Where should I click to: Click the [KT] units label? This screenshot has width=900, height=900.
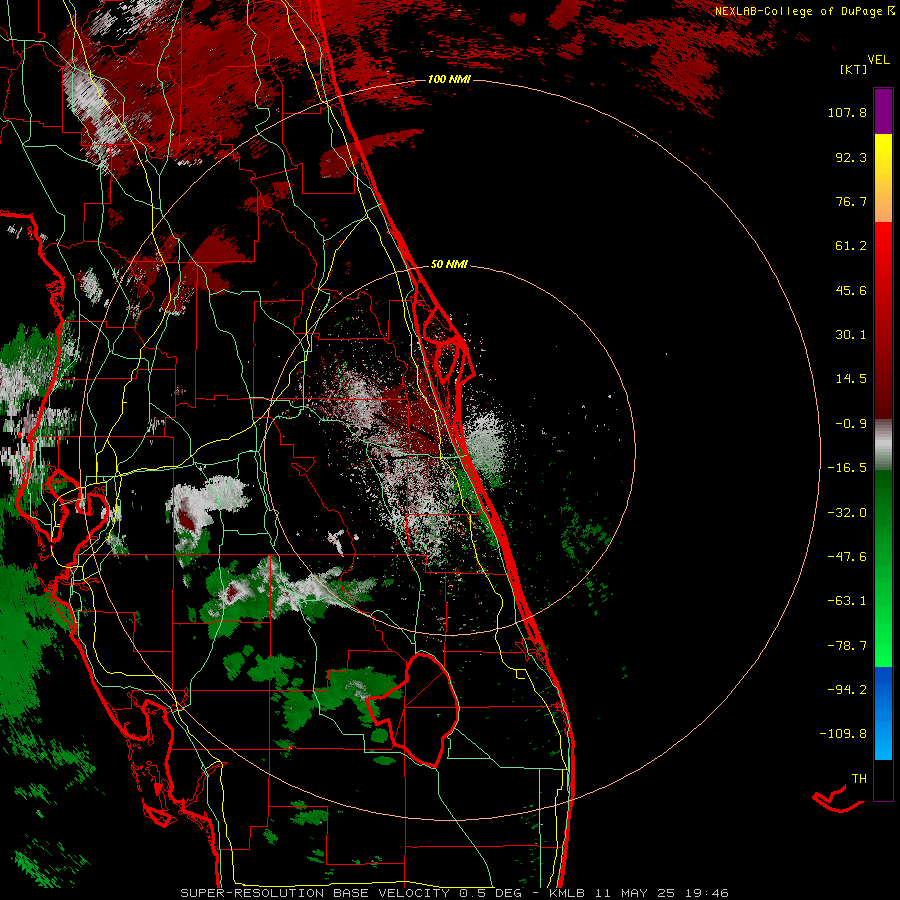(x=854, y=69)
